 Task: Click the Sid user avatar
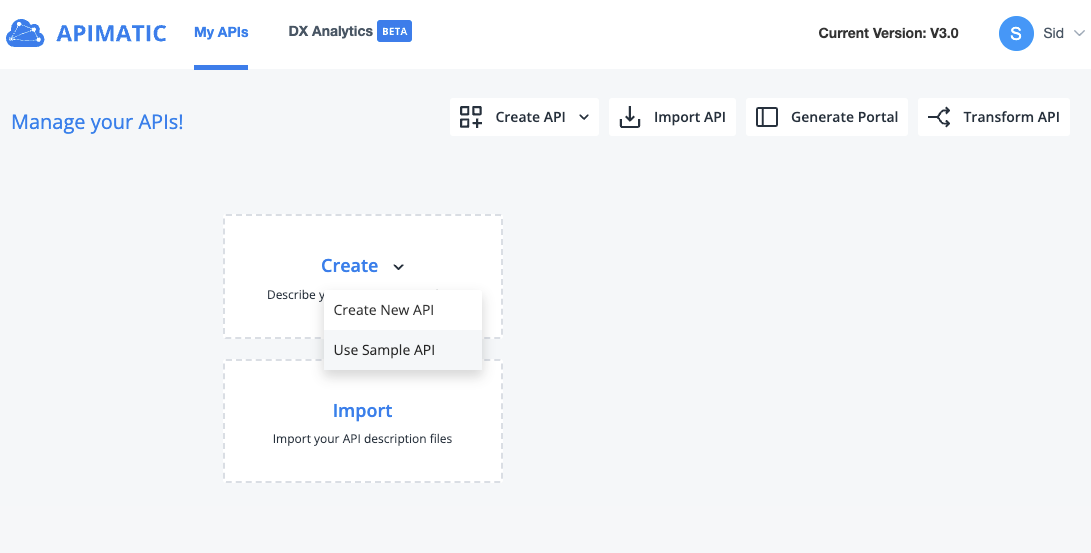(1016, 33)
